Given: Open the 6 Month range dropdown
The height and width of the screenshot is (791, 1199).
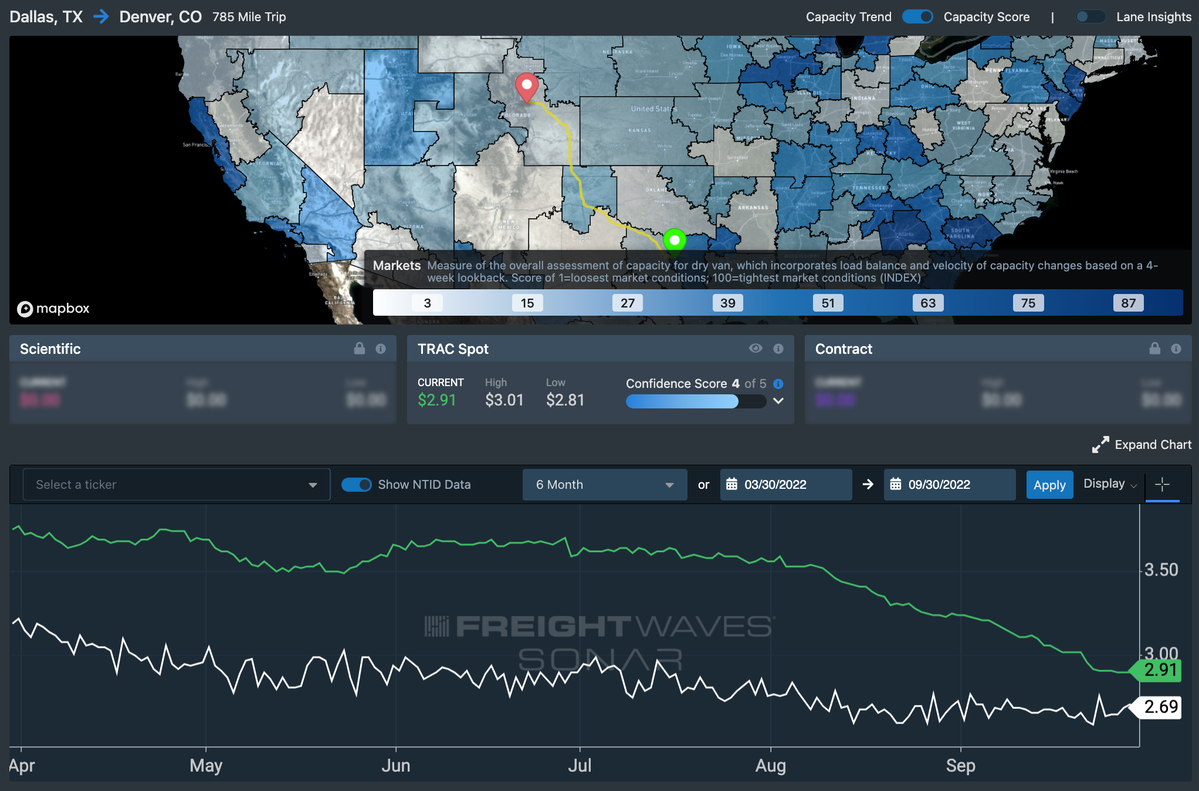Looking at the screenshot, I should [x=604, y=484].
